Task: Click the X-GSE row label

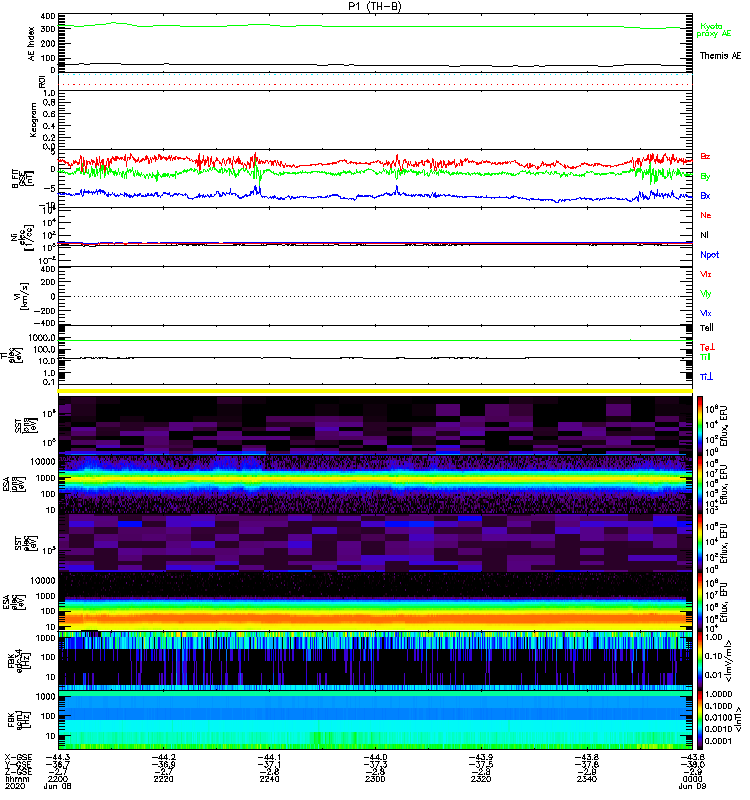Action: (18, 757)
